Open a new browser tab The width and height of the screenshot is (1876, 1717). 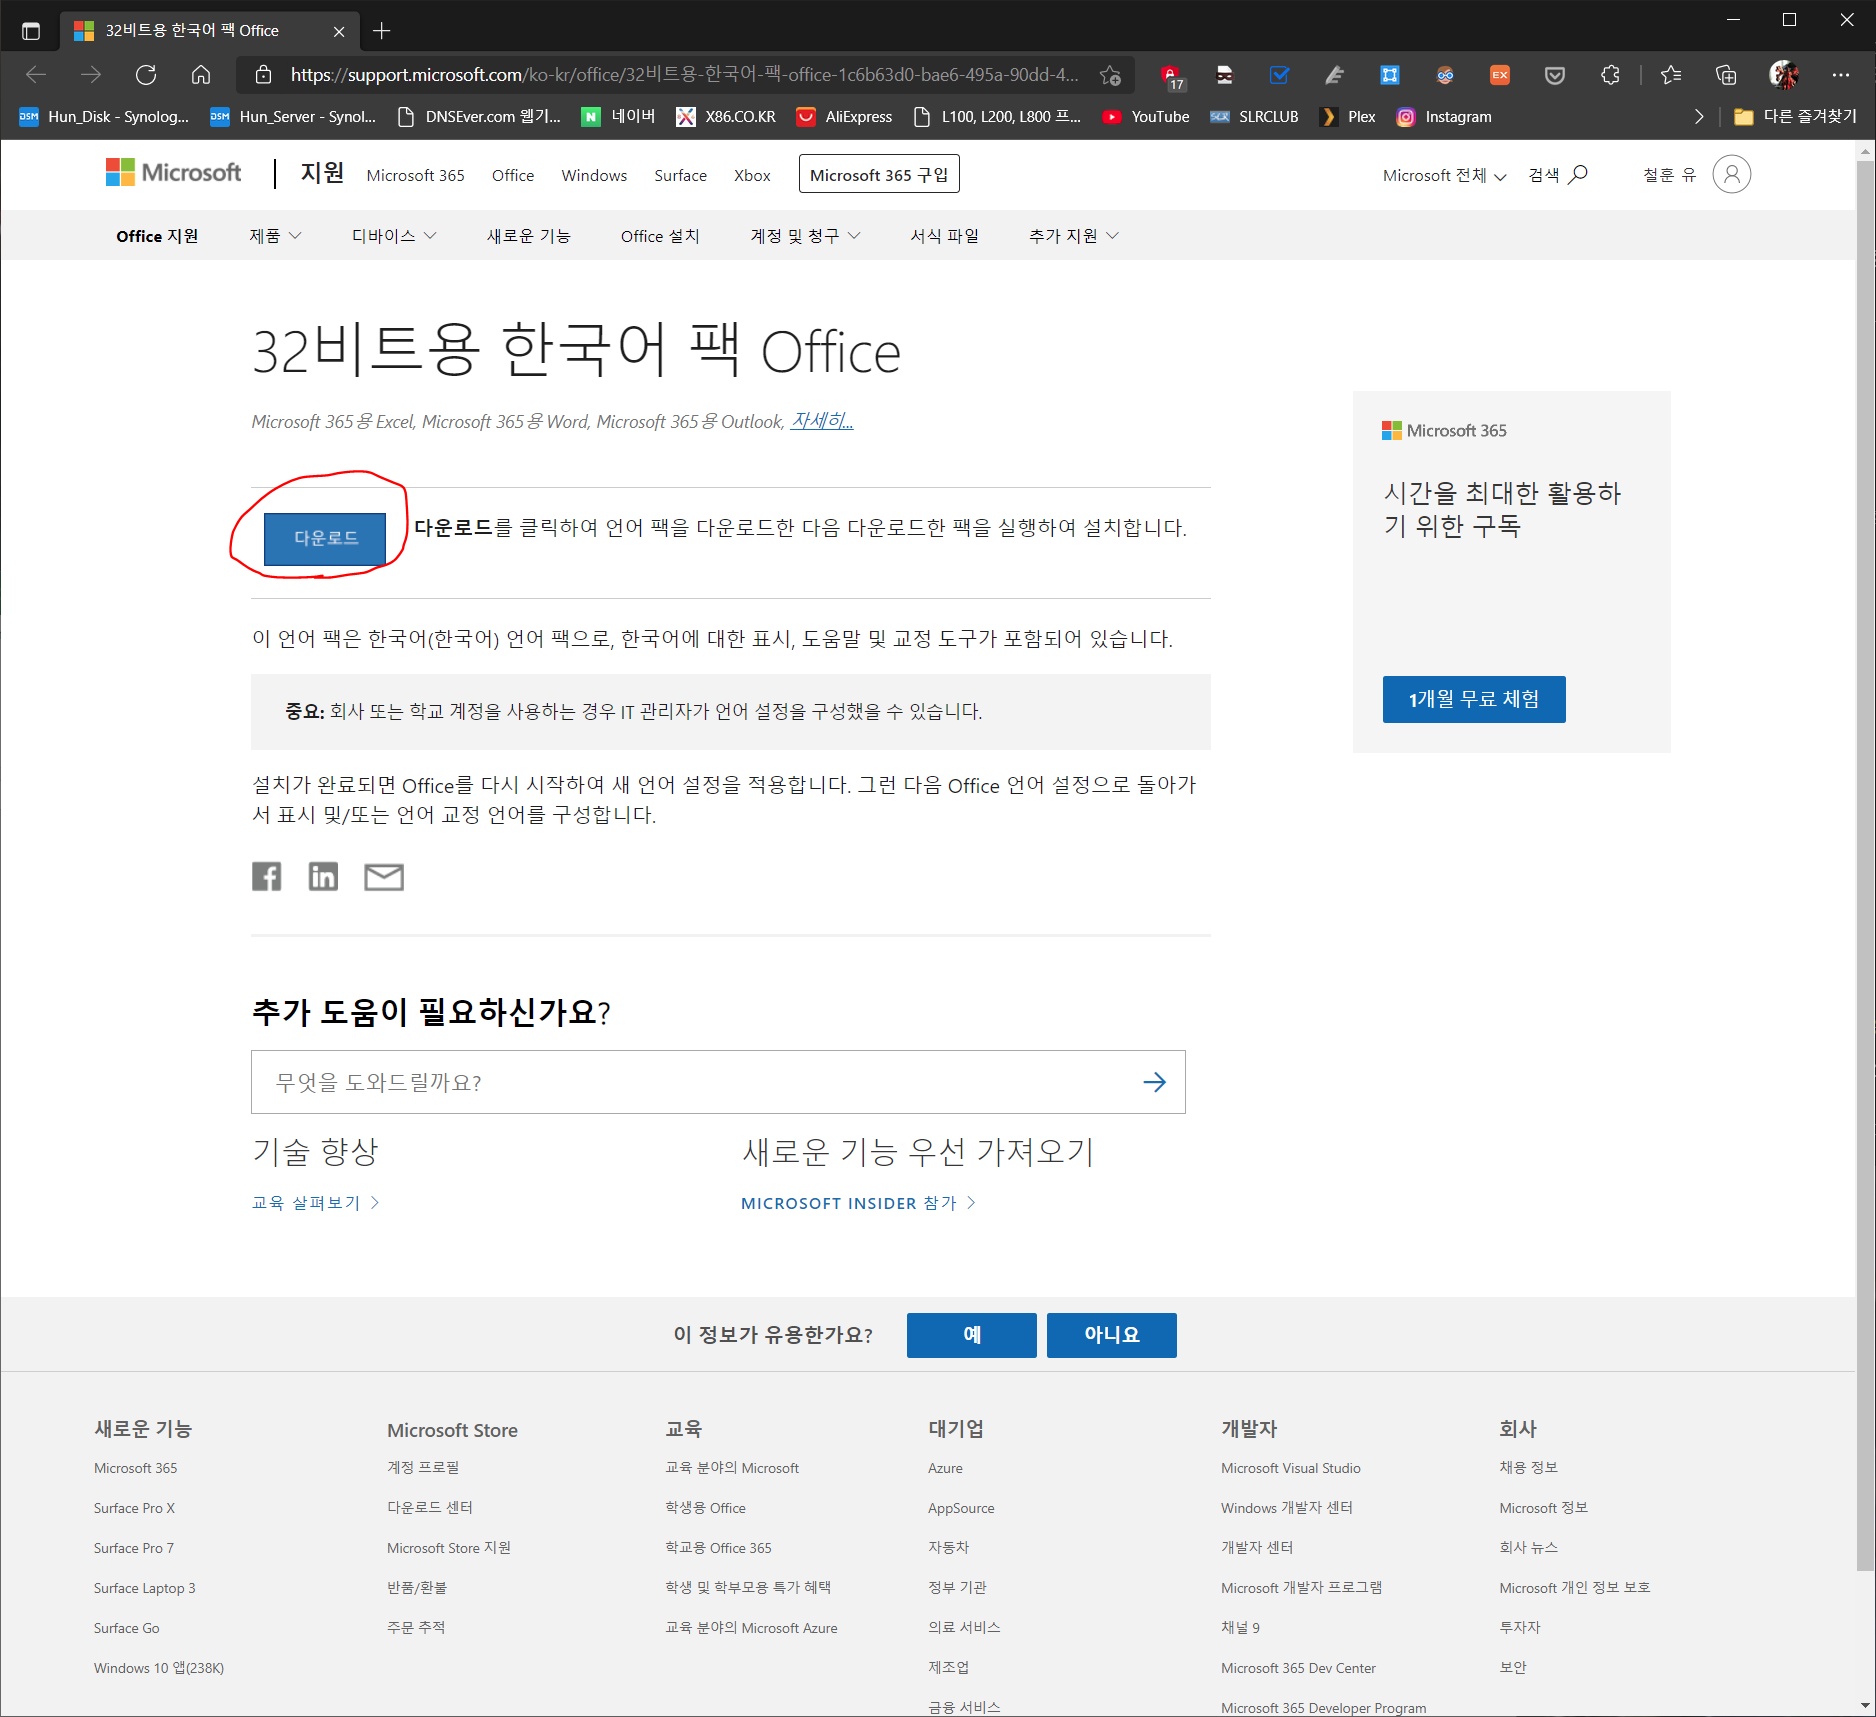[x=381, y=31]
